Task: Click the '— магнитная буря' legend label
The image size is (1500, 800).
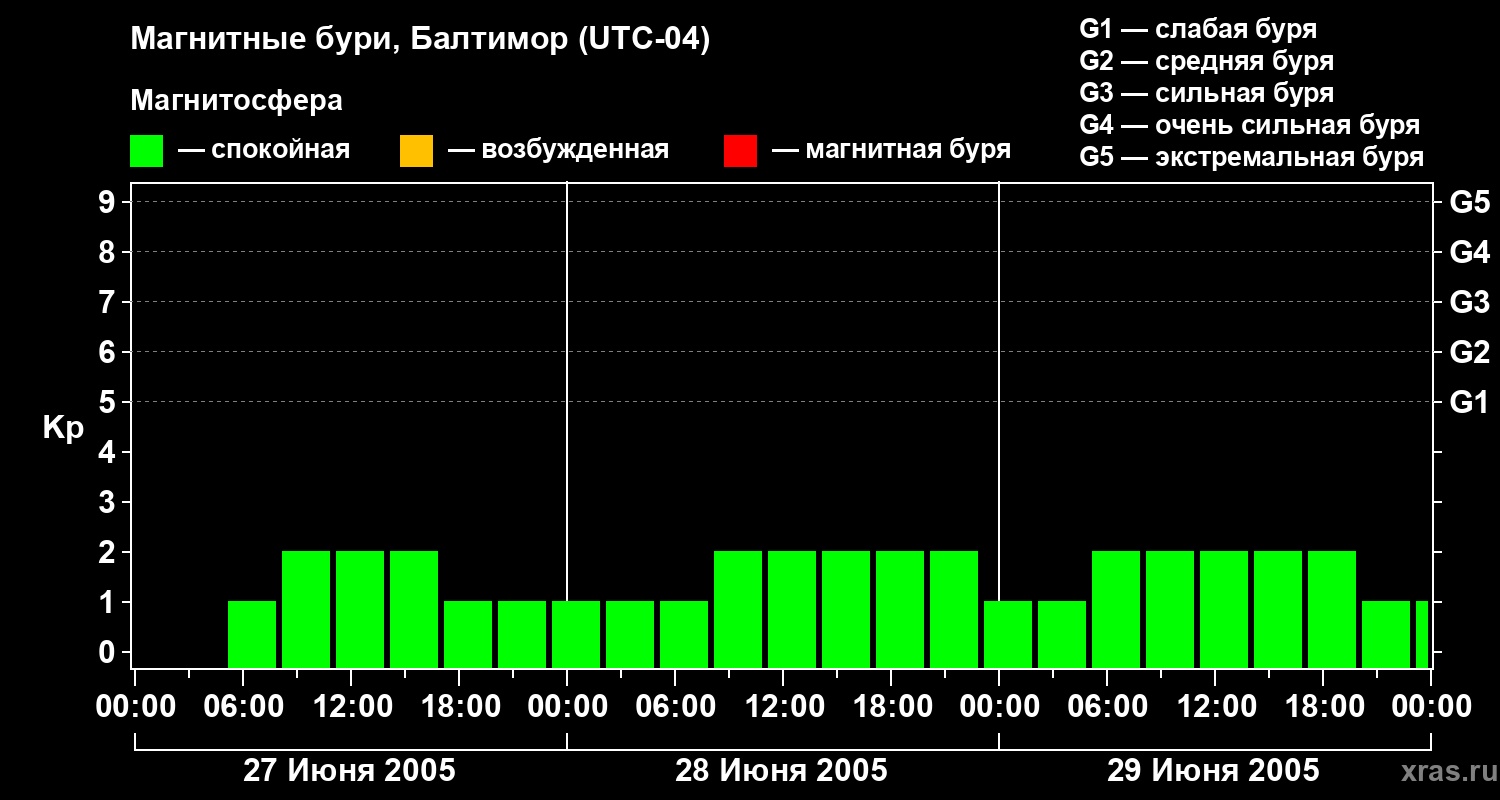Action: (891, 151)
